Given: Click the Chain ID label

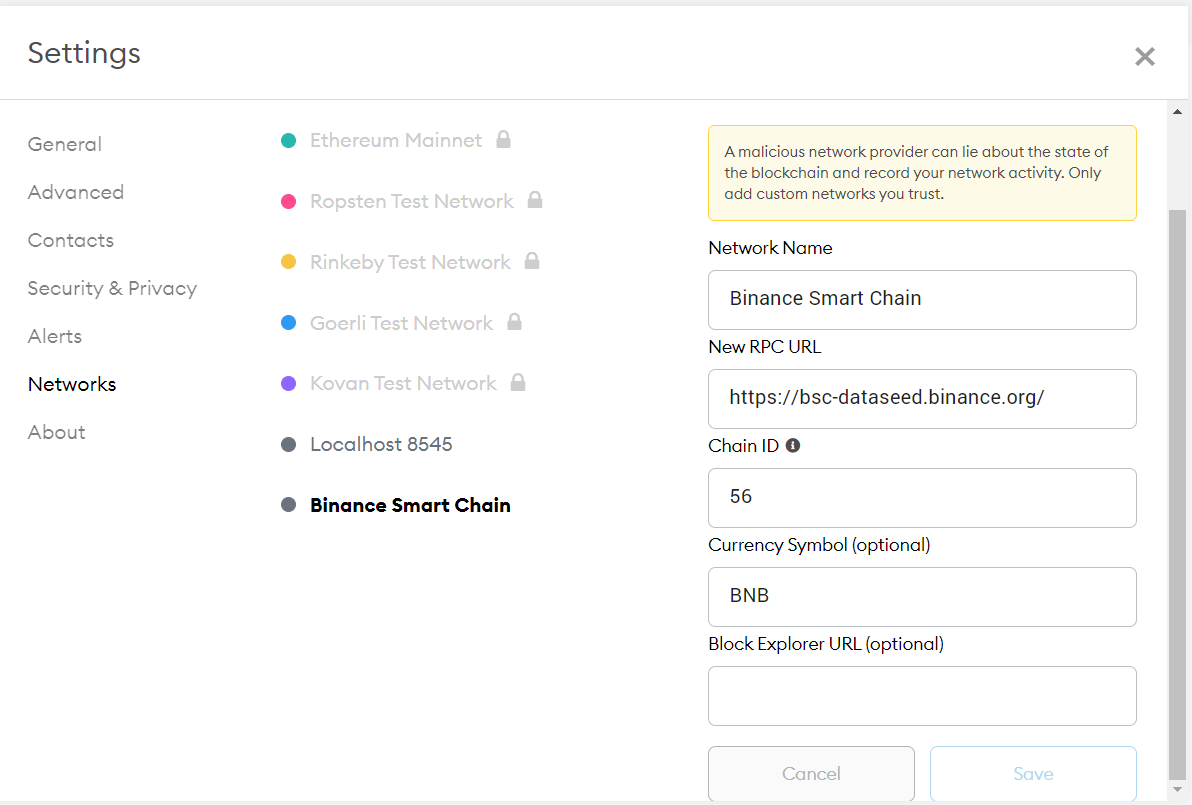Looking at the screenshot, I should (743, 445).
